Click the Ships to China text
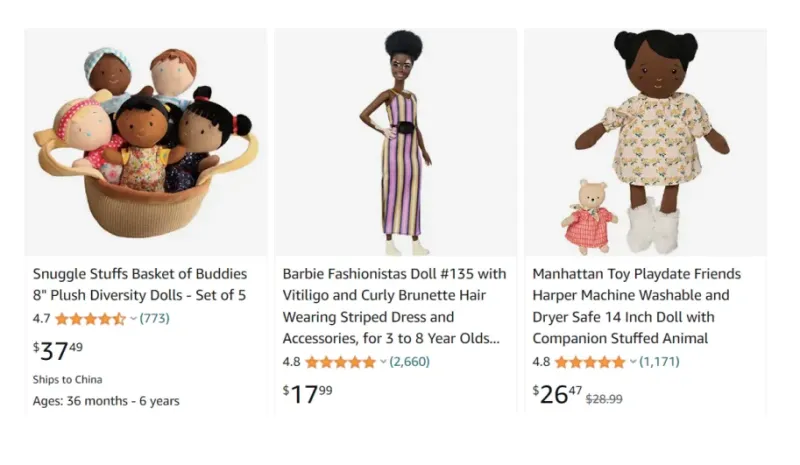800x465 pixels. point(67,379)
